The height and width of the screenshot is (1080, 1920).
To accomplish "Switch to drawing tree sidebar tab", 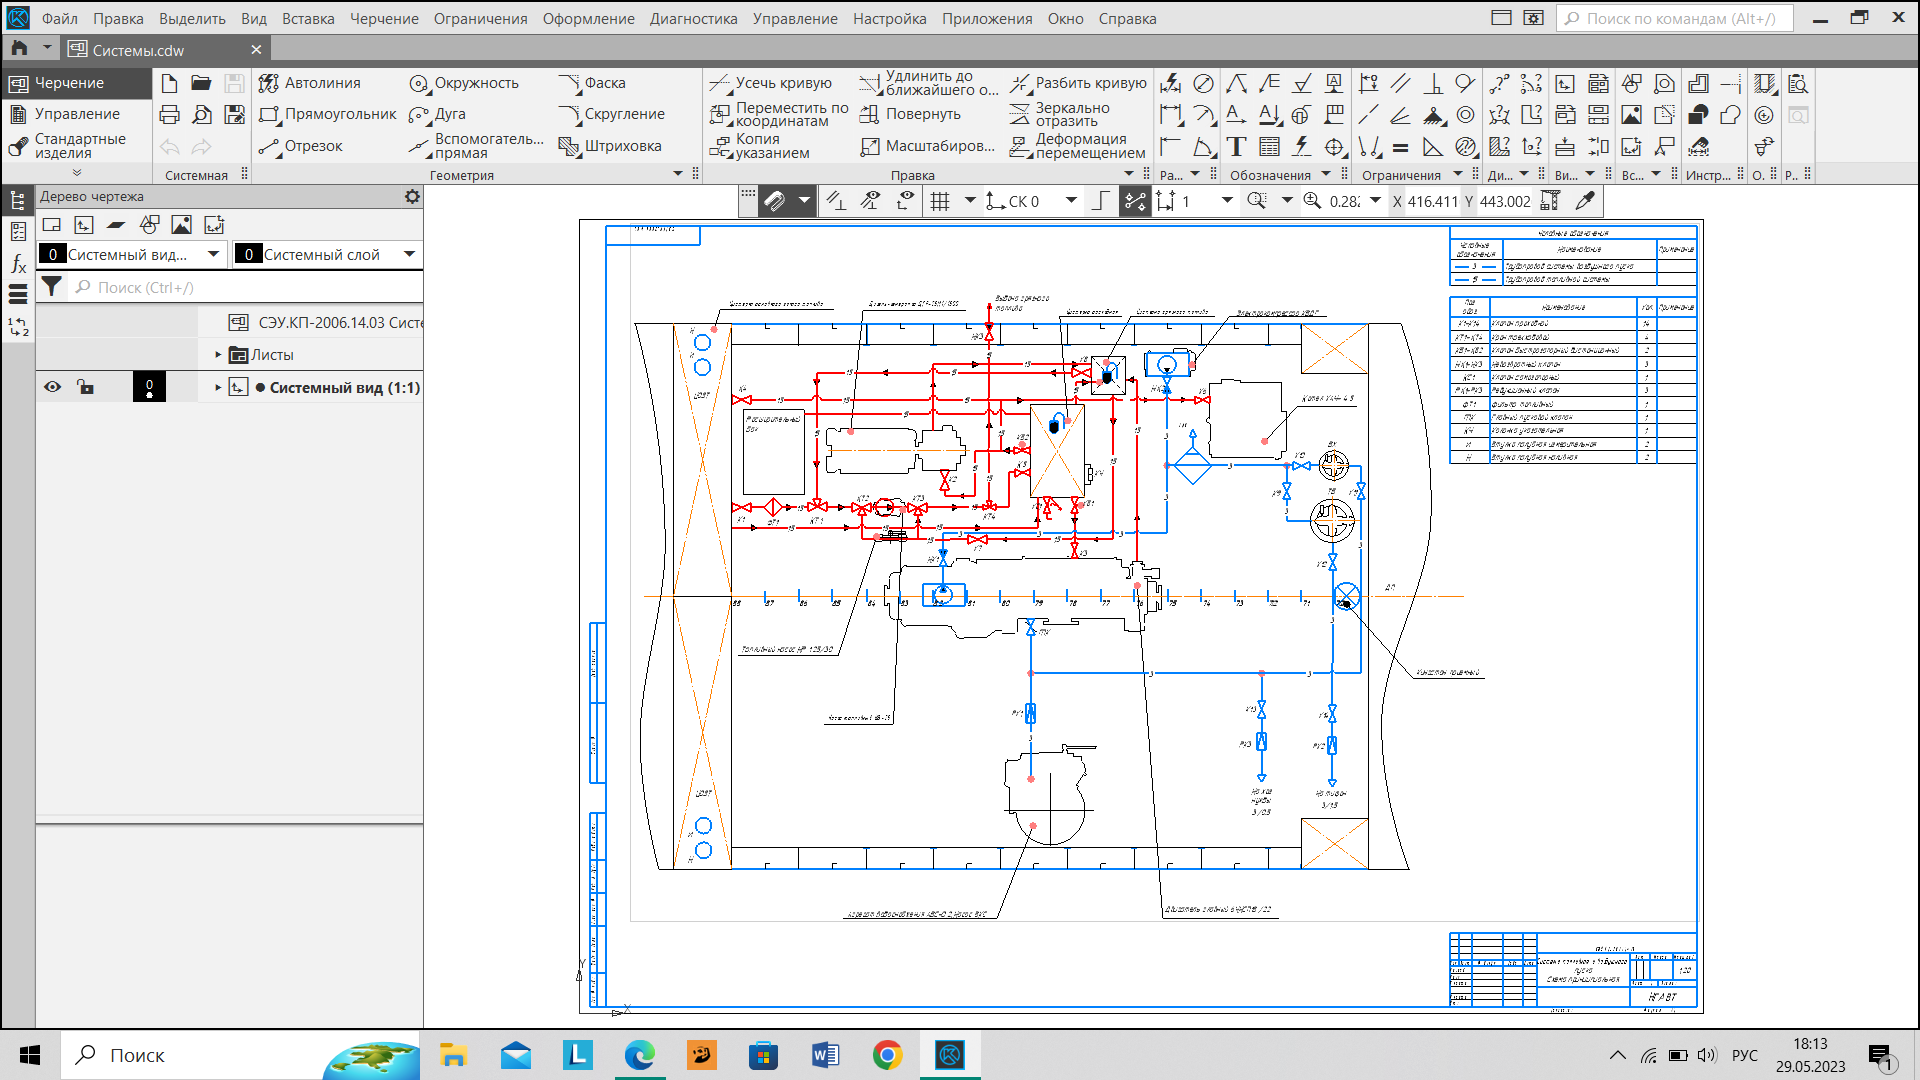I will point(18,200).
